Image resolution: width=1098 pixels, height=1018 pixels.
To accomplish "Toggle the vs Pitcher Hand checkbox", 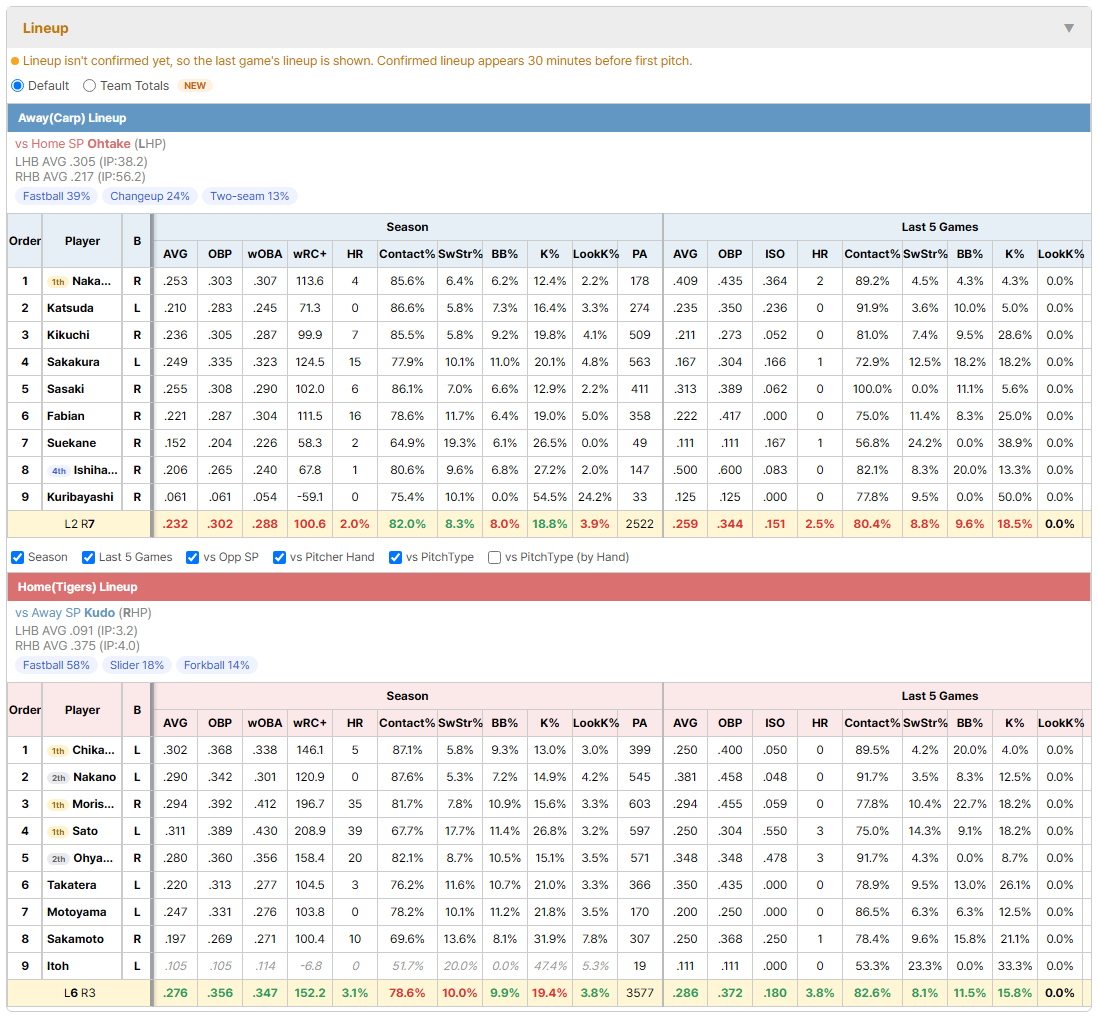I will pyautogui.click(x=279, y=557).
